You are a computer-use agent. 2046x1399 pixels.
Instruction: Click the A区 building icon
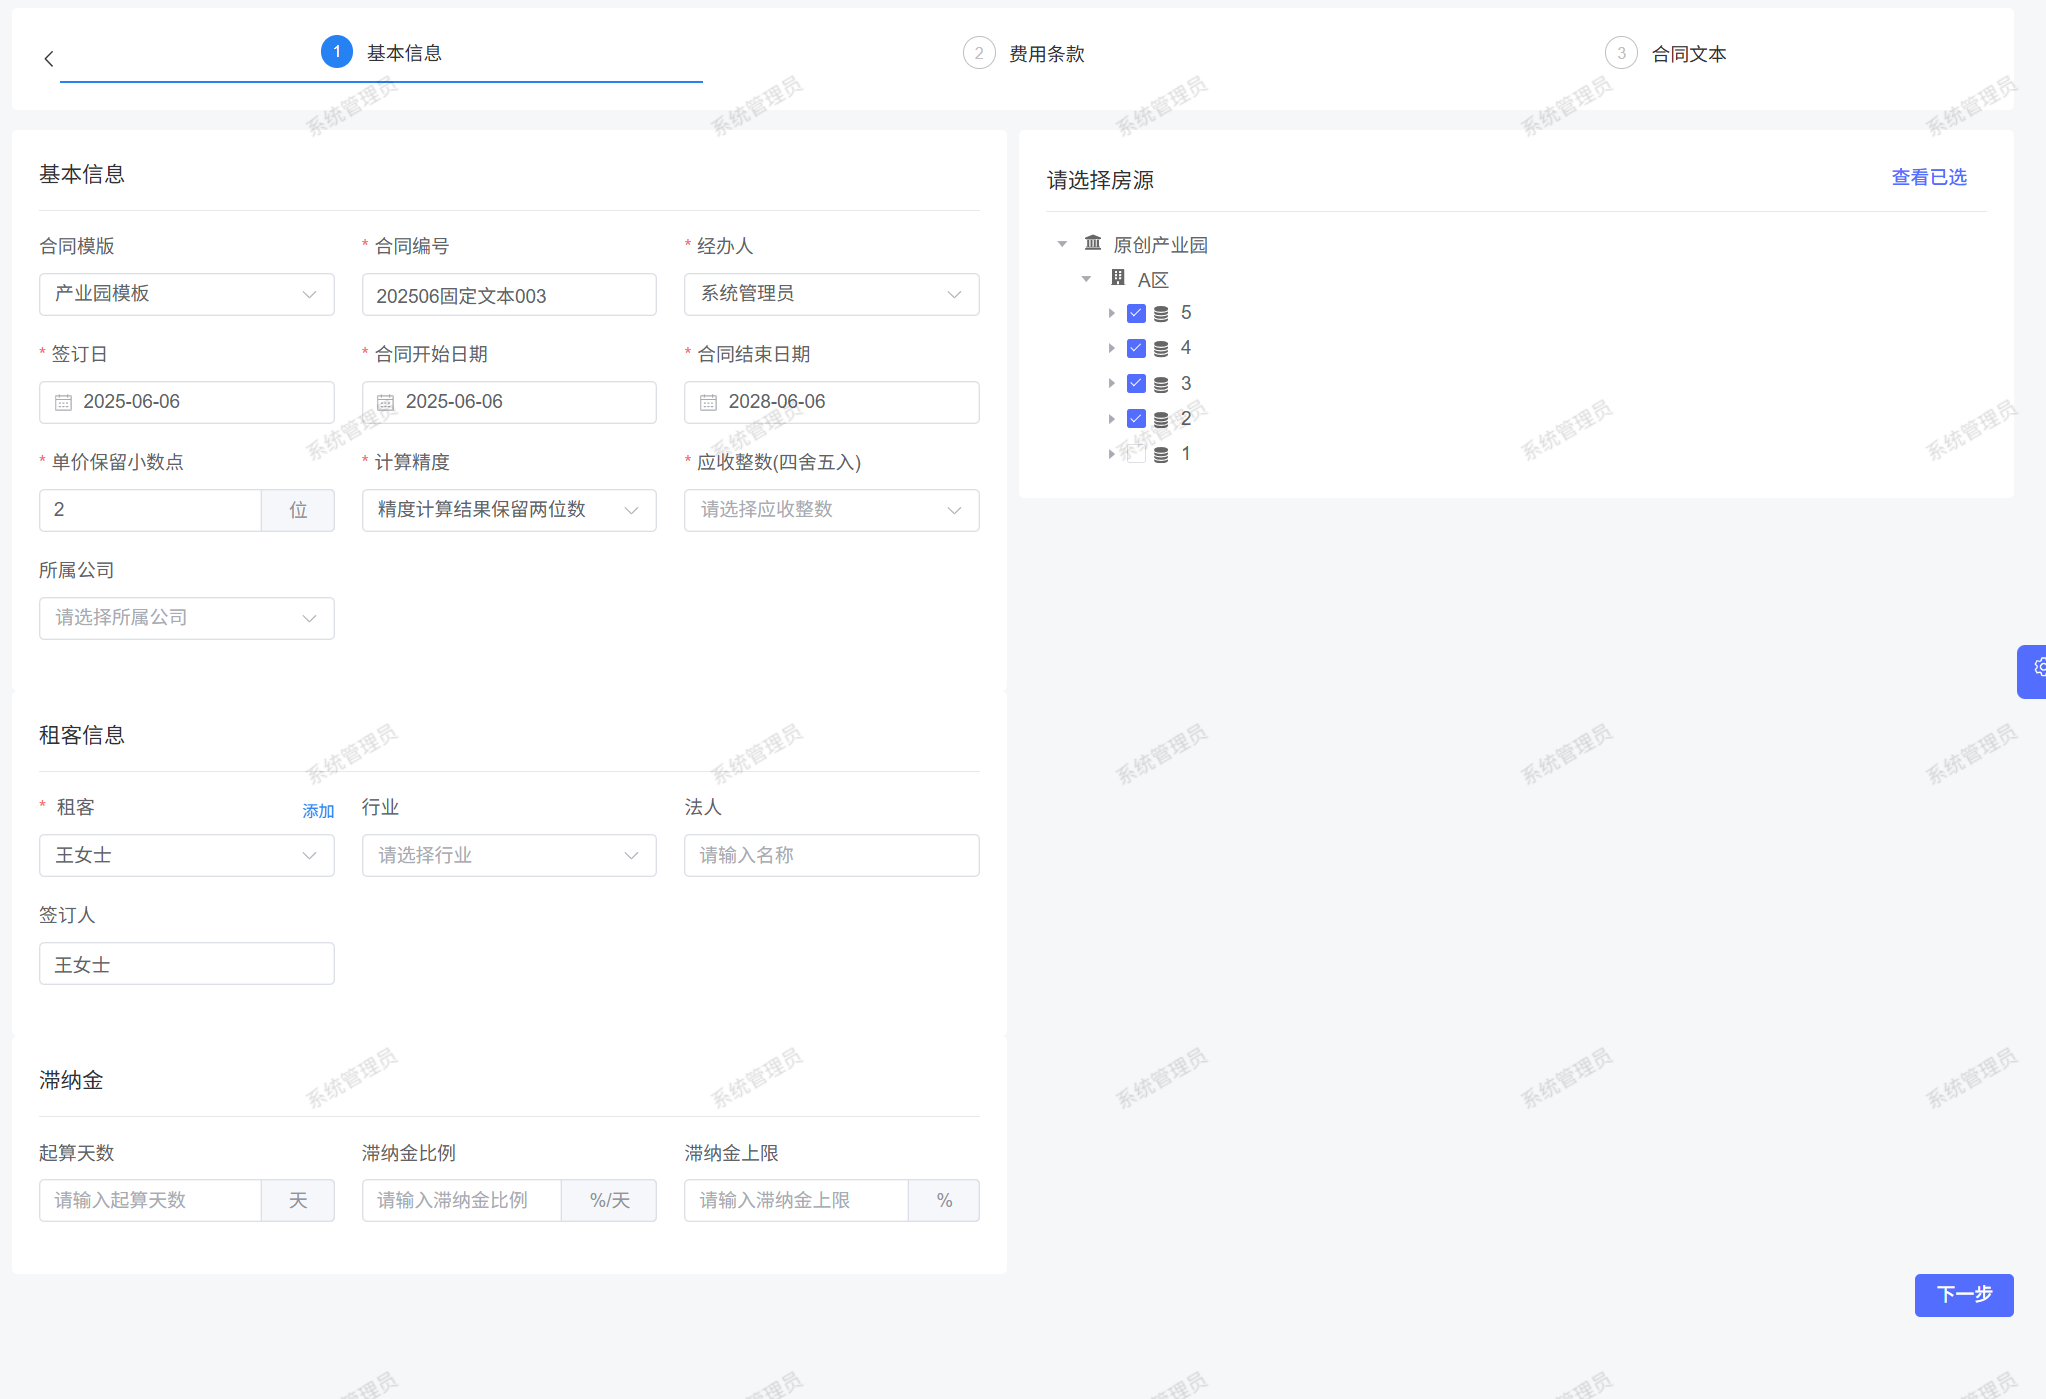[x=1118, y=278]
